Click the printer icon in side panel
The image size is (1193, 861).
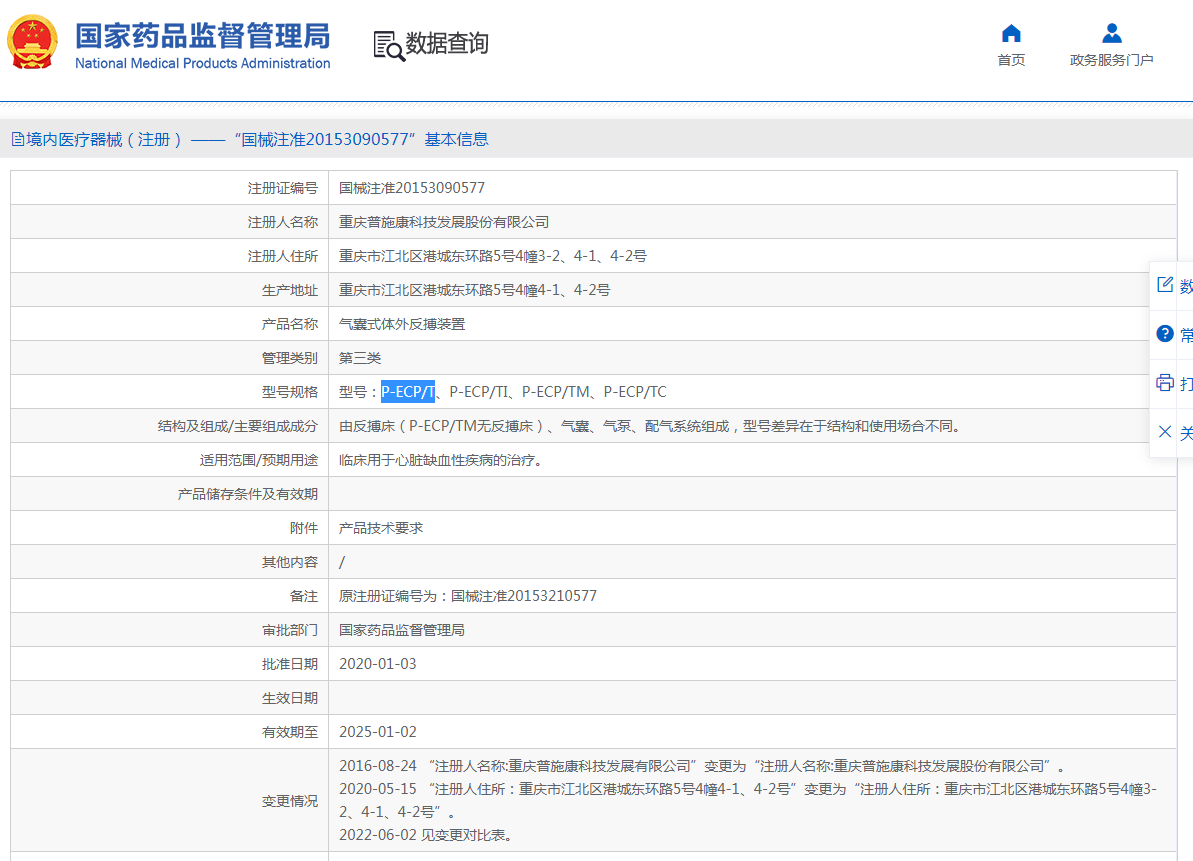click(x=1165, y=383)
